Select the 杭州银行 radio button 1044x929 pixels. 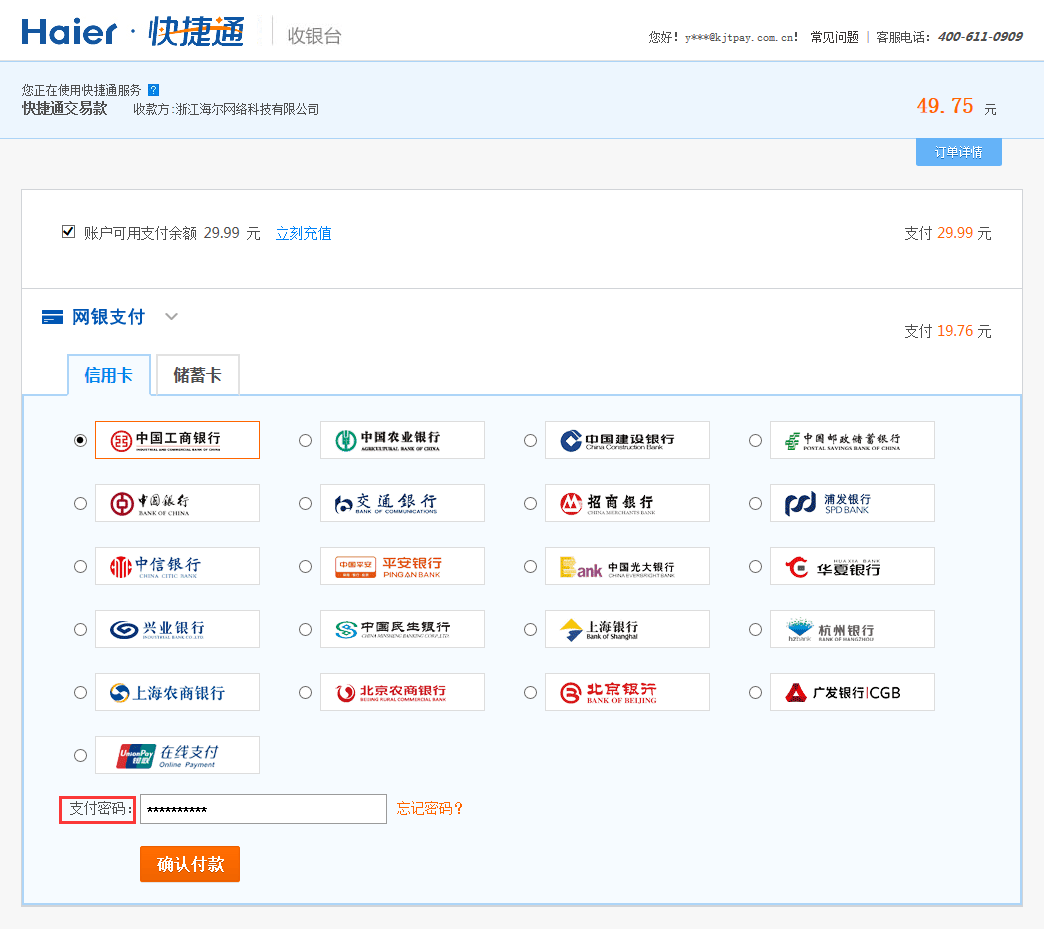(756, 629)
